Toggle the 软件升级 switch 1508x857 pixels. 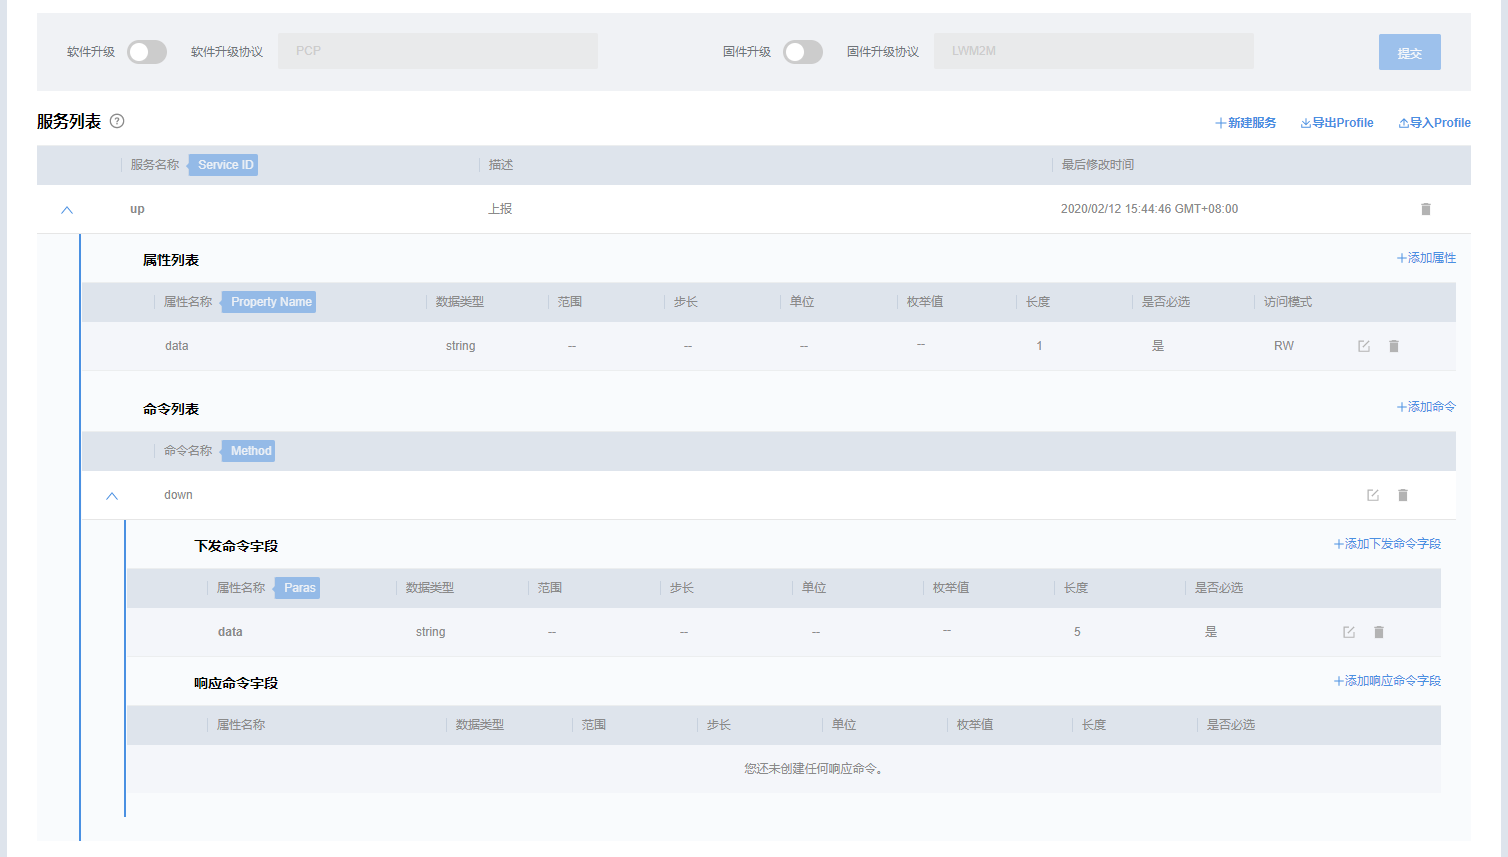click(146, 52)
